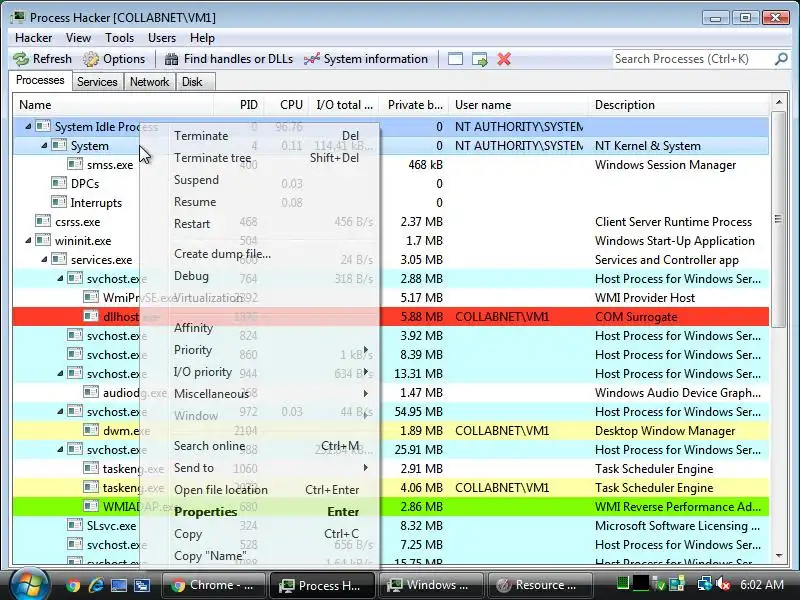Click the red X toolbar icon
This screenshot has width=800, height=600.
504,59
